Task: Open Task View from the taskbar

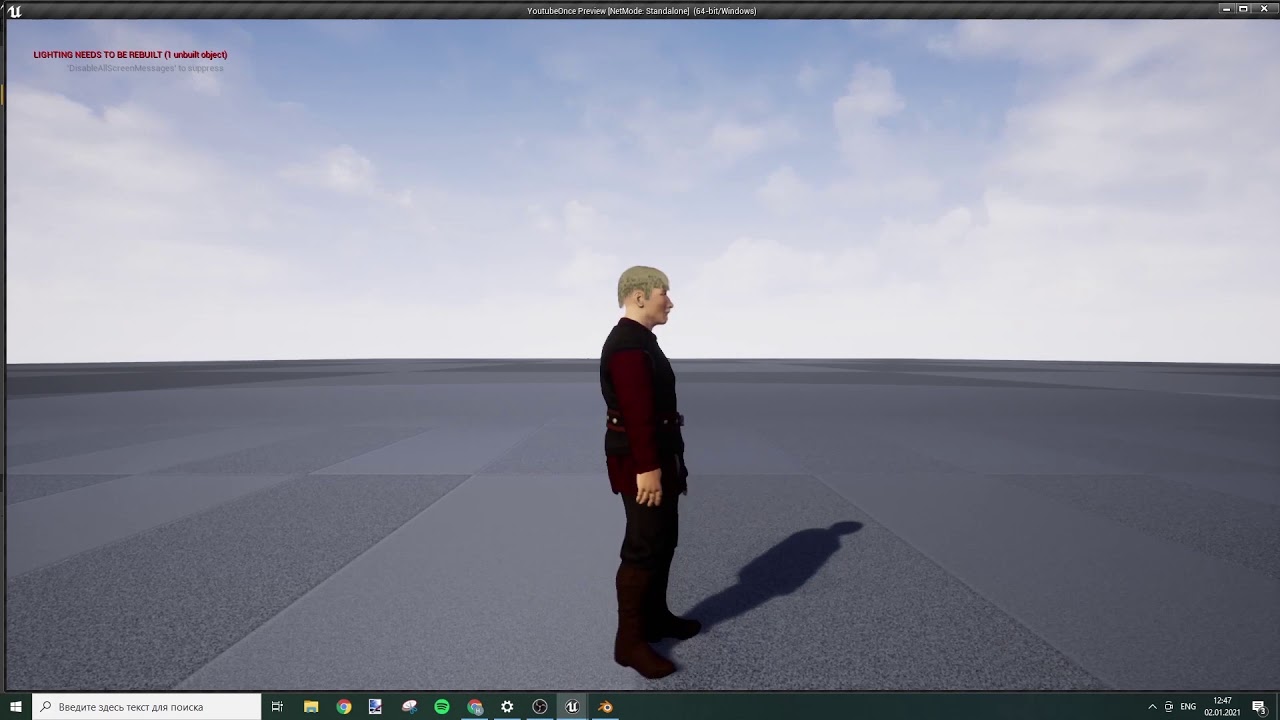Action: 278,706
